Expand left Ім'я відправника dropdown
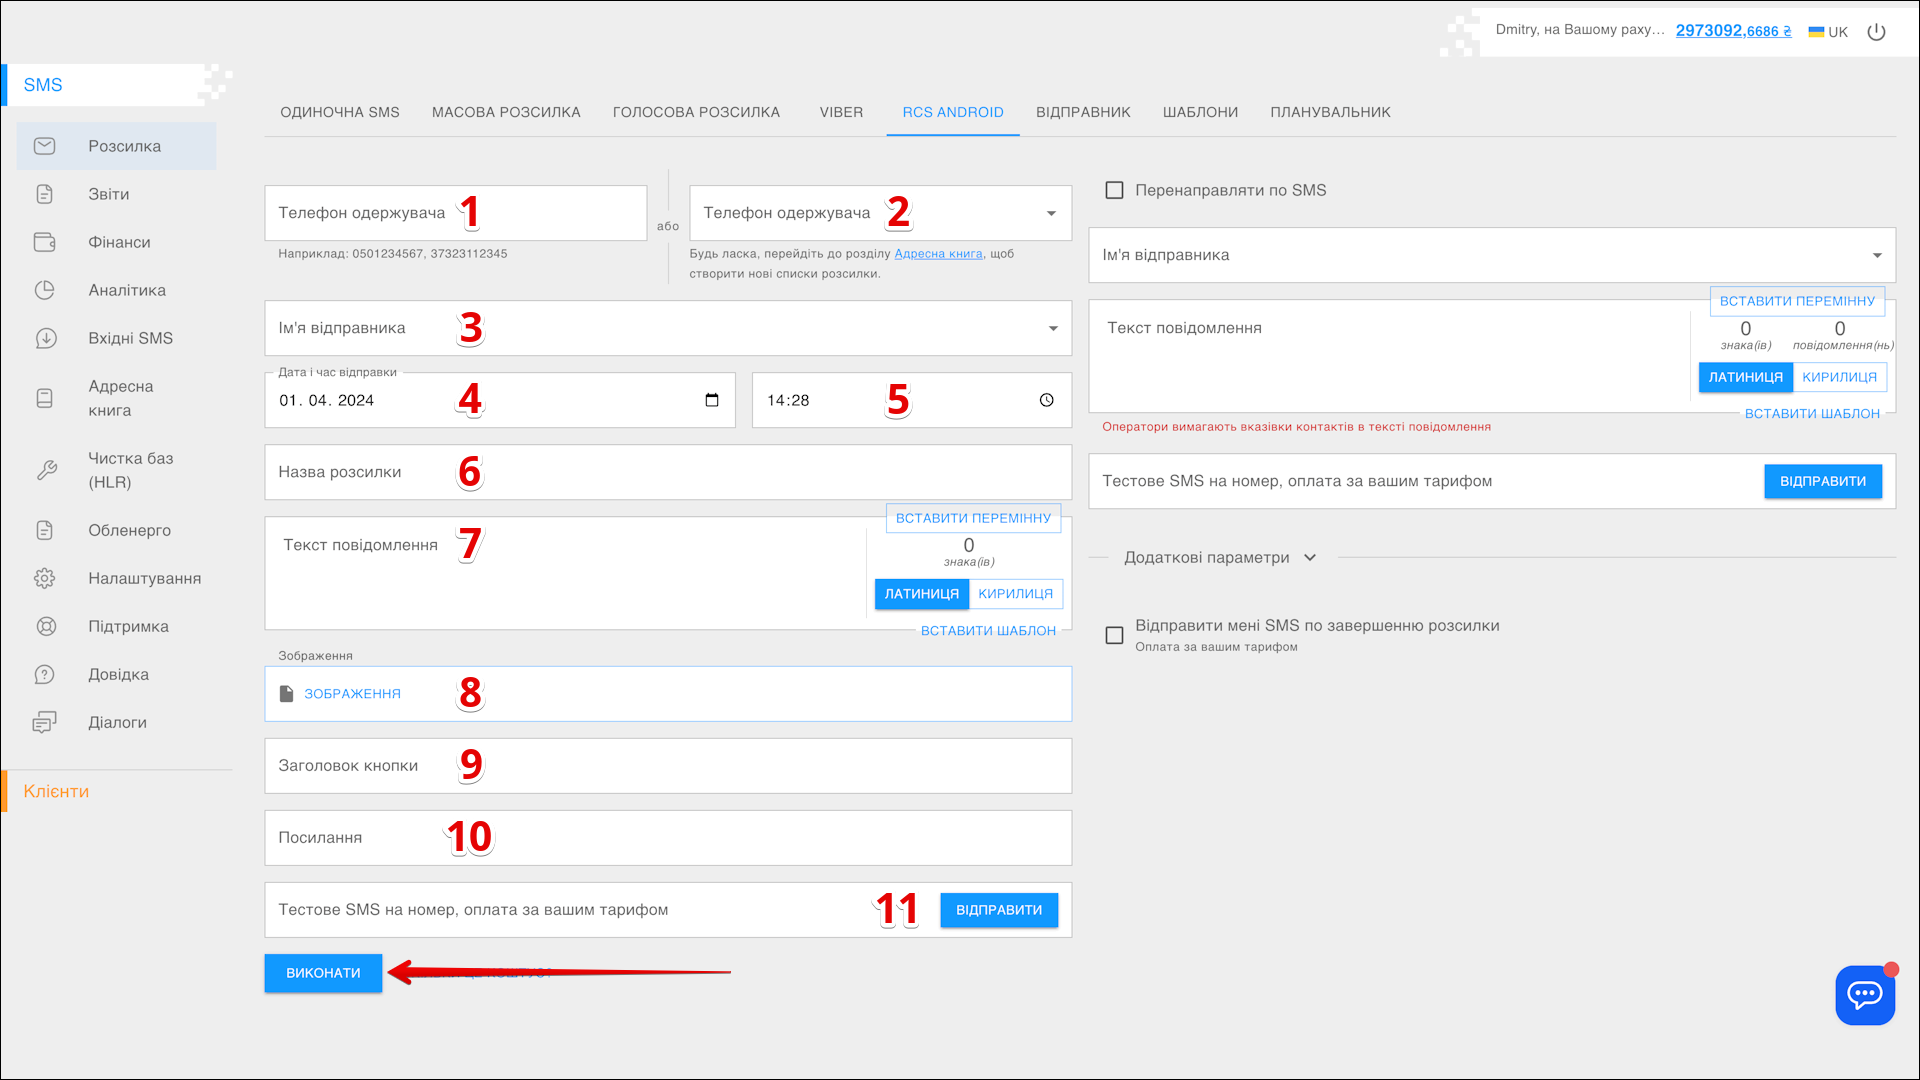1920x1080 pixels. click(x=1052, y=328)
